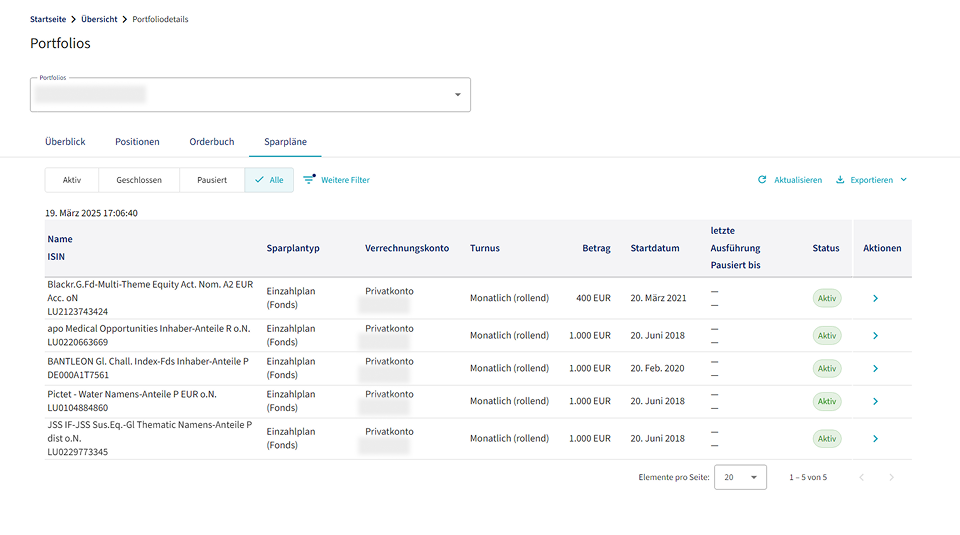960x535 pixels.
Task: Expand the Exportieren dropdown chevron
Action: tap(904, 179)
